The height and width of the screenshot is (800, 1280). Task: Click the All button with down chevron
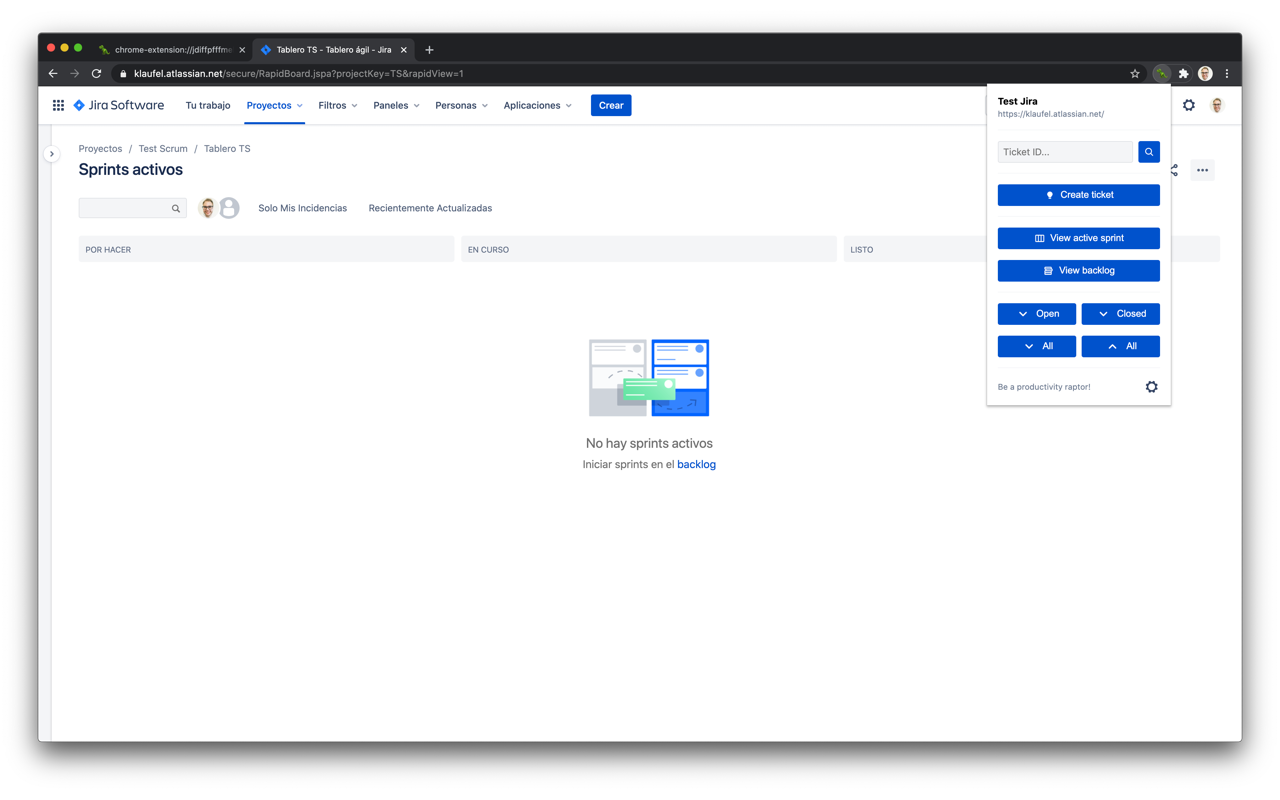1037,346
